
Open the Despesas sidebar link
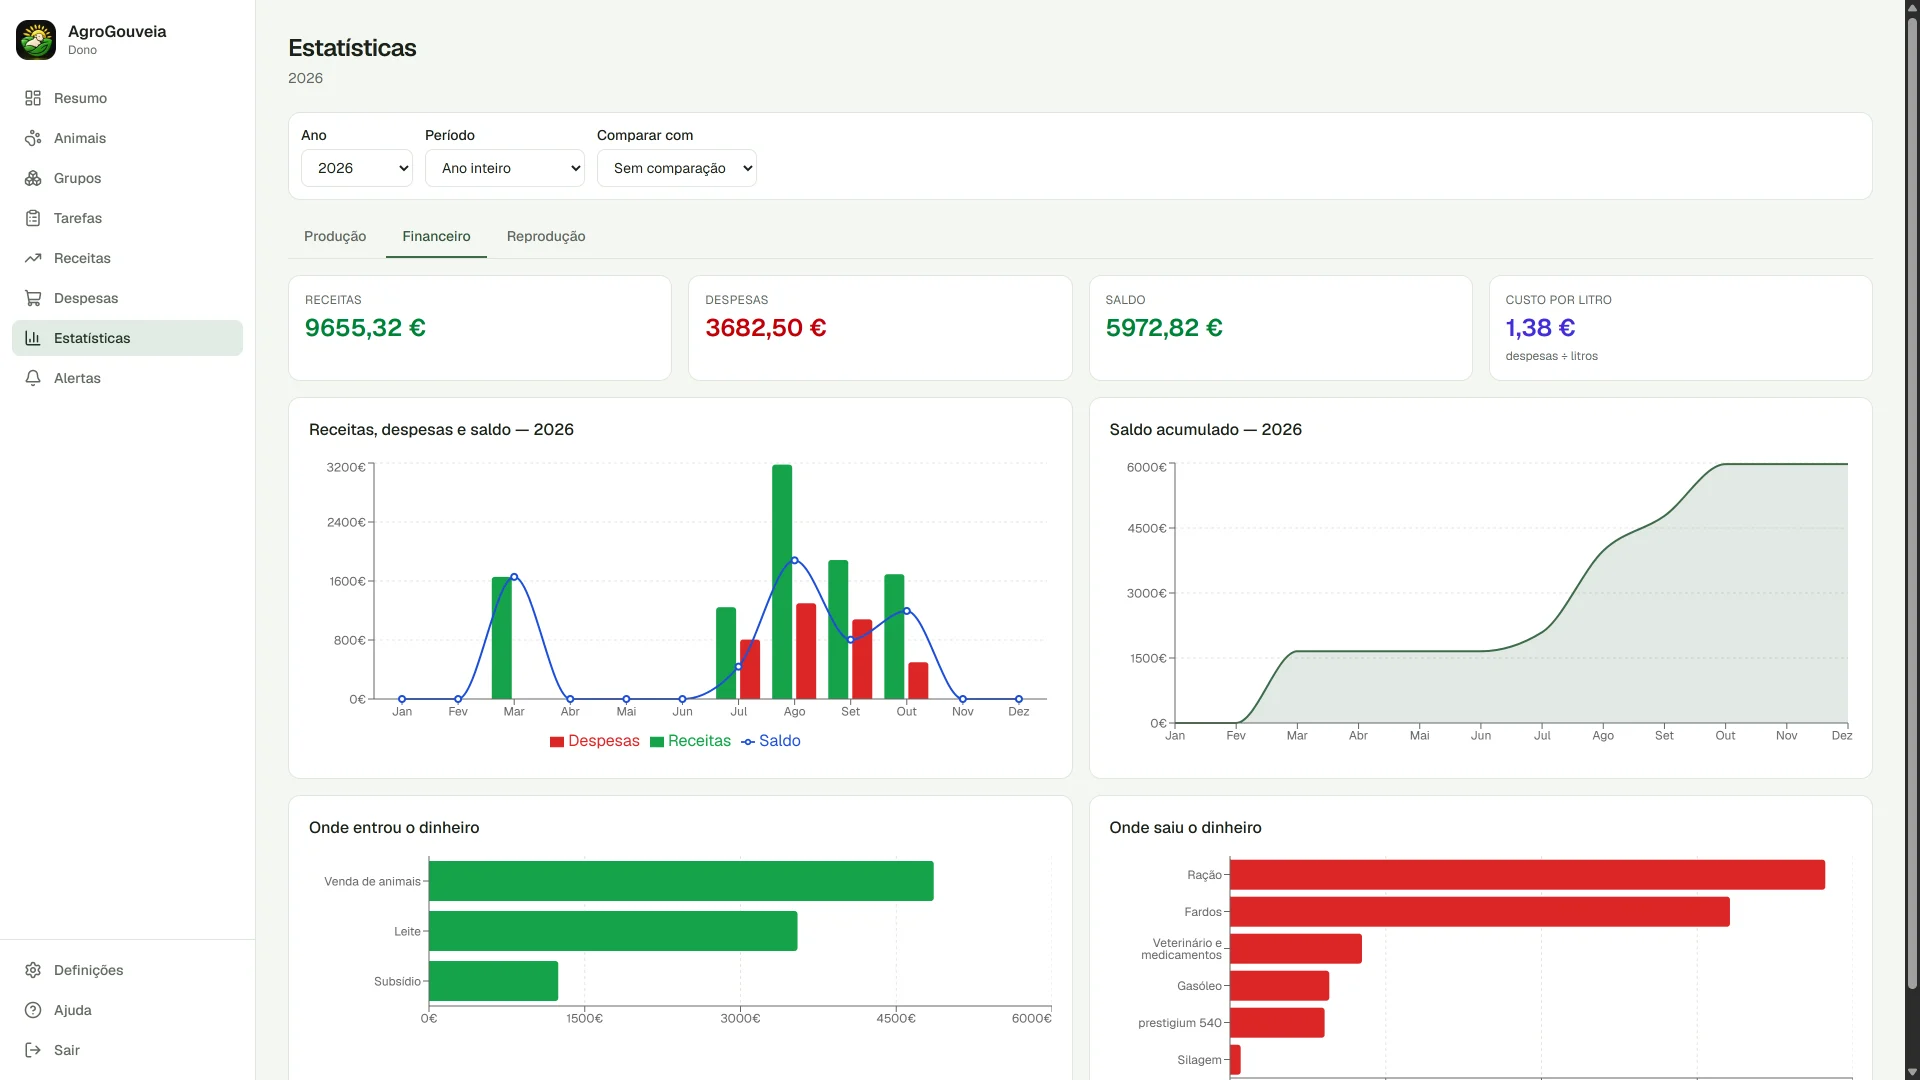pyautogui.click(x=127, y=298)
